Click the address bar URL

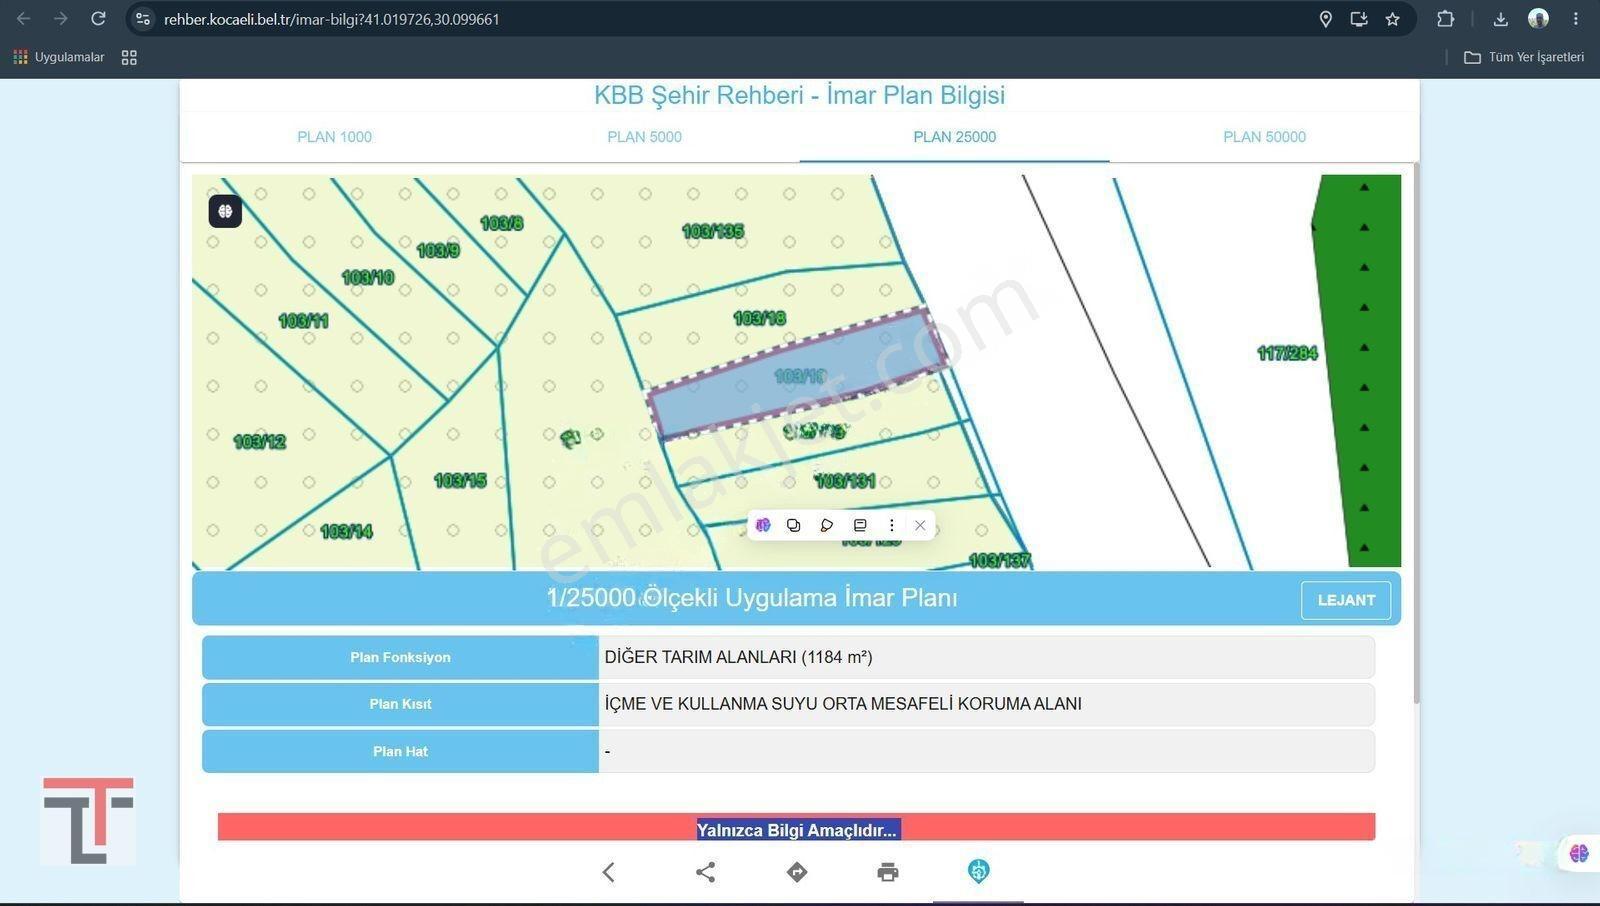click(332, 19)
